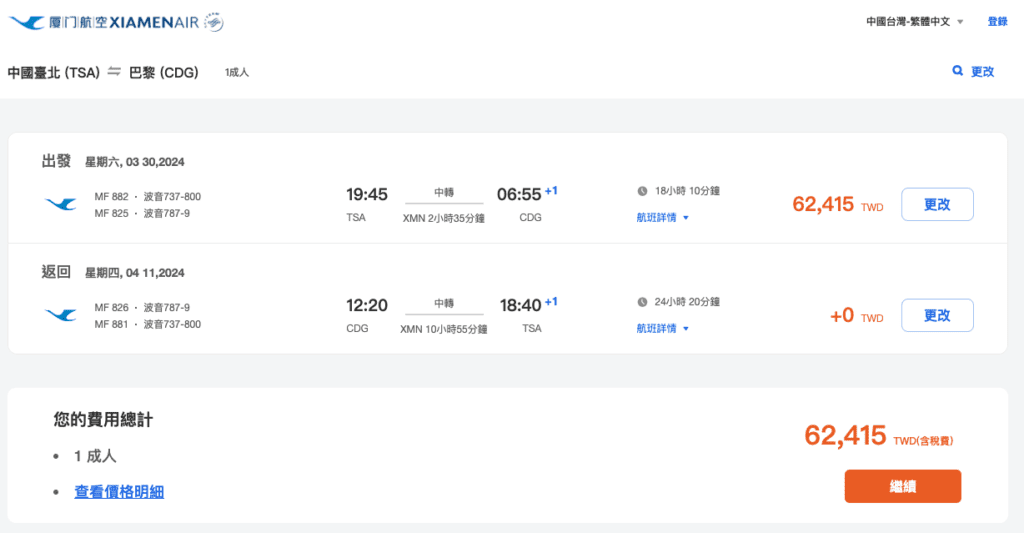Screen dimensions: 1024x533
Task: Click the 登錄 login link
Action: (x=997, y=22)
